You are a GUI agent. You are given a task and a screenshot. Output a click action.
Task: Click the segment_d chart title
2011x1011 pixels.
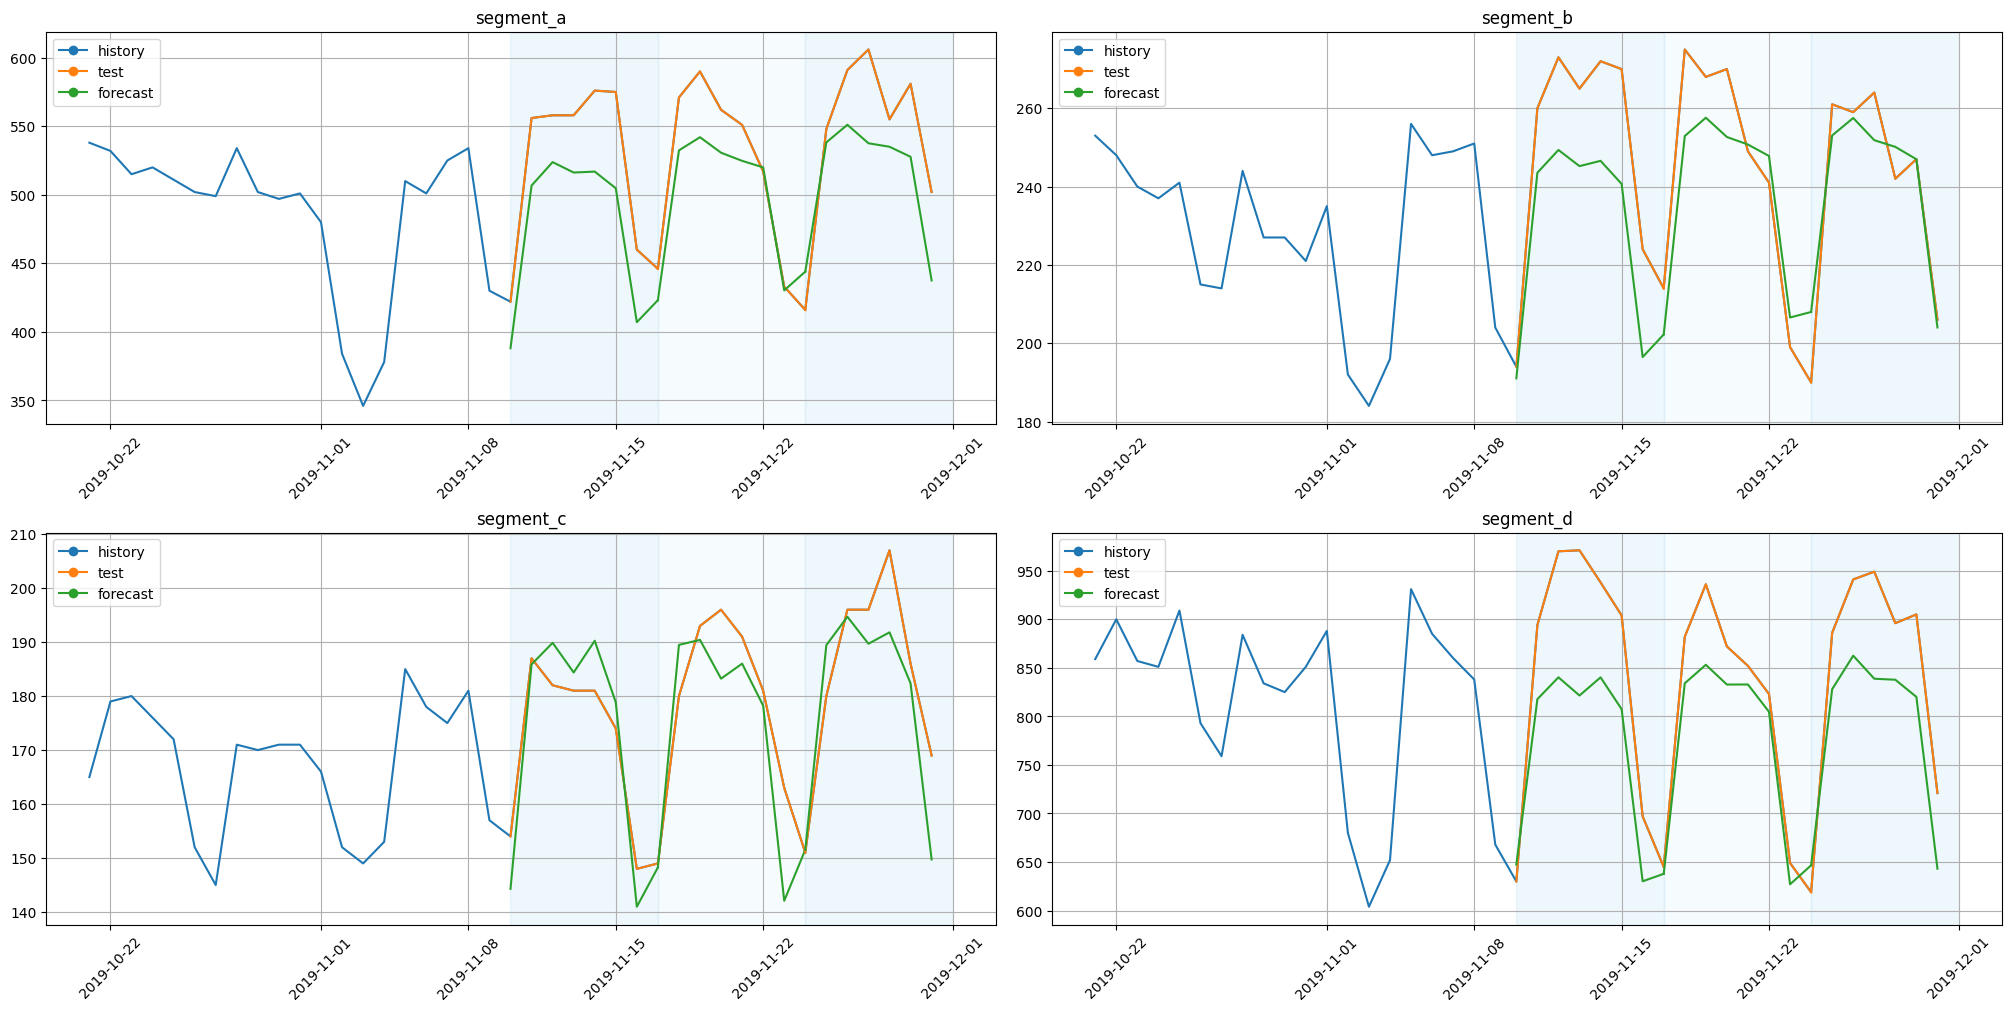tap(1527, 519)
